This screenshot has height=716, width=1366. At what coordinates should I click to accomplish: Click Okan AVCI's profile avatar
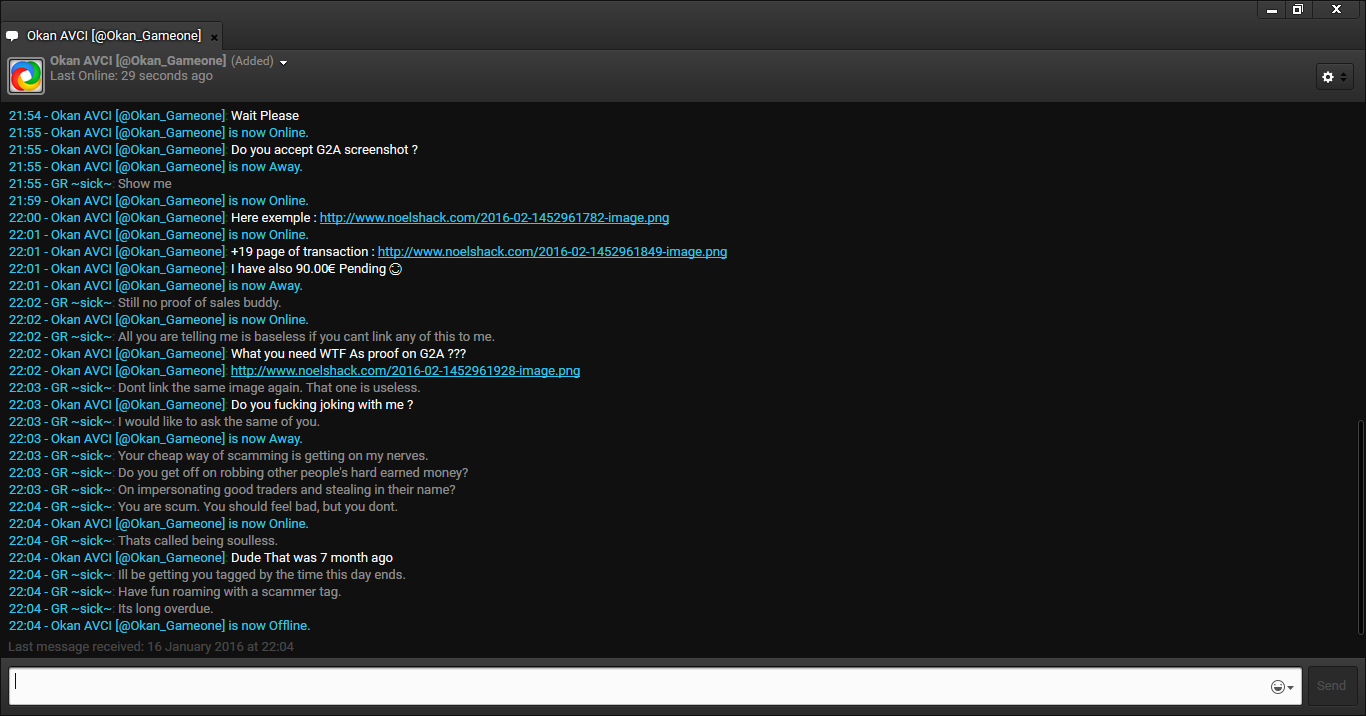coord(26,76)
